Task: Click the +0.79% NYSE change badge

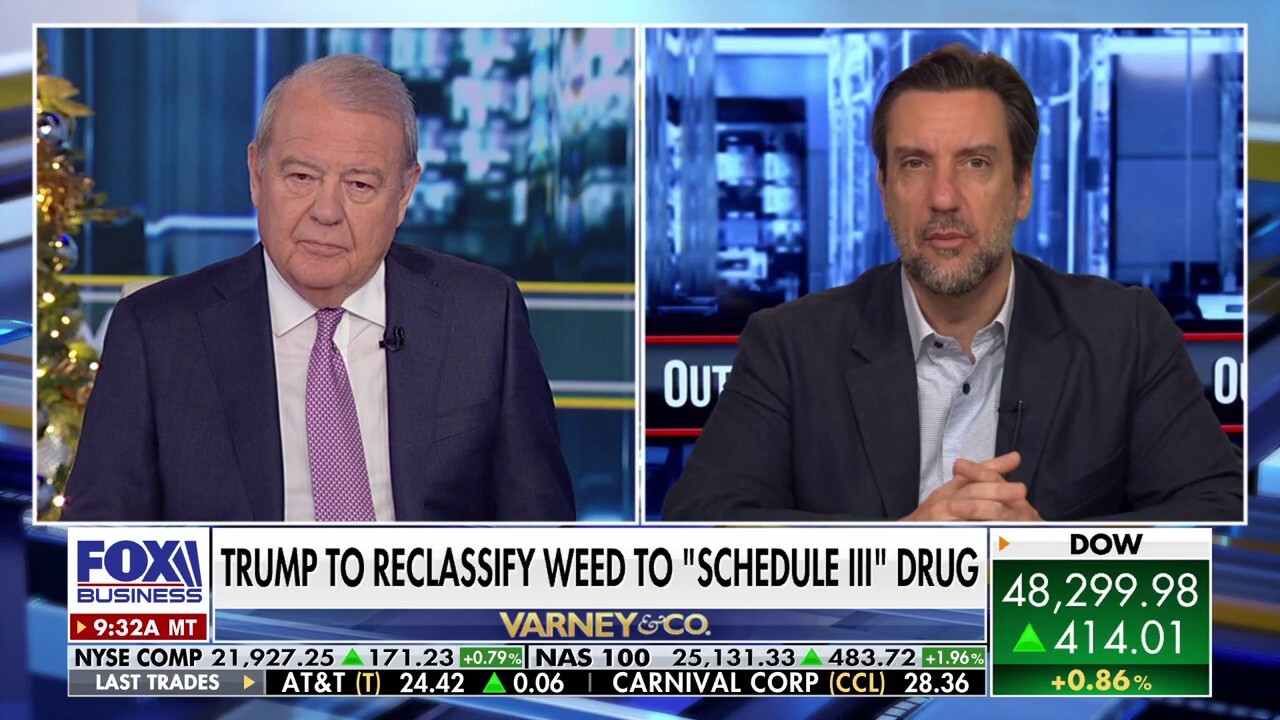Action: pos(491,658)
